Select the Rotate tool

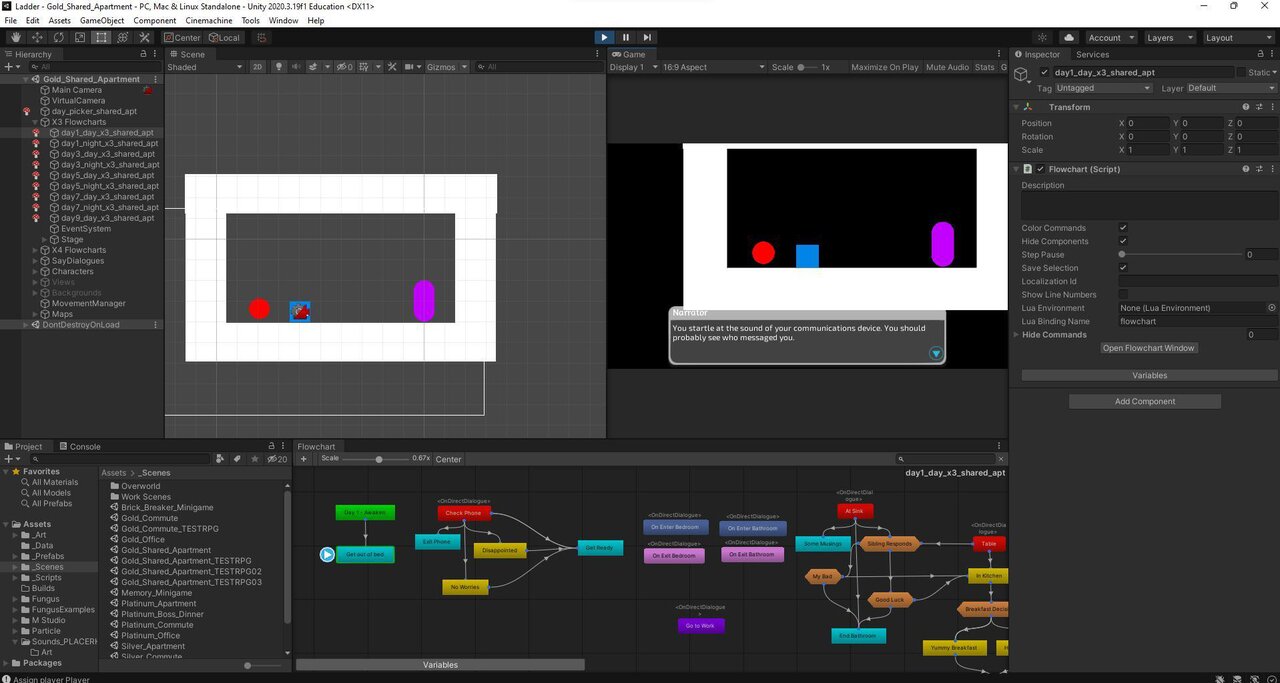coord(59,38)
